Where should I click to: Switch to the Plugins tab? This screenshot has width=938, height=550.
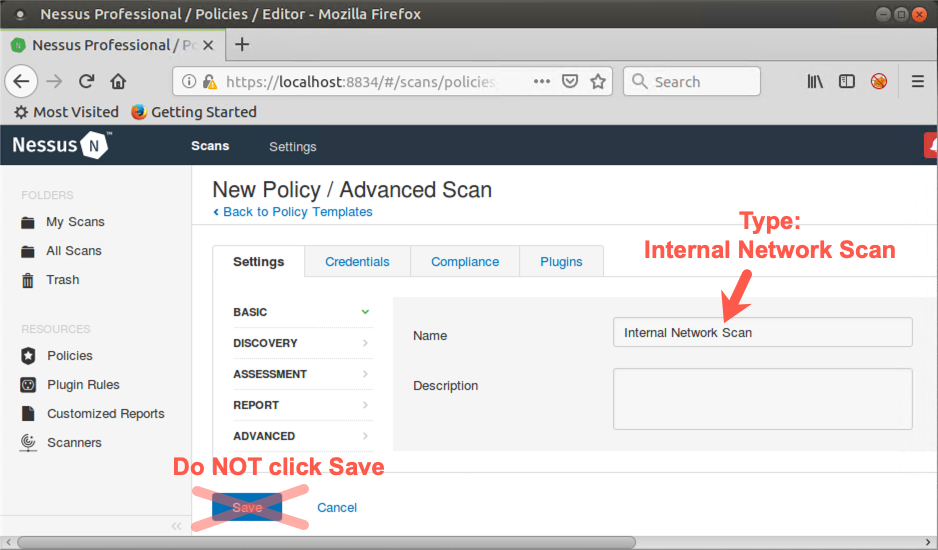(561, 262)
